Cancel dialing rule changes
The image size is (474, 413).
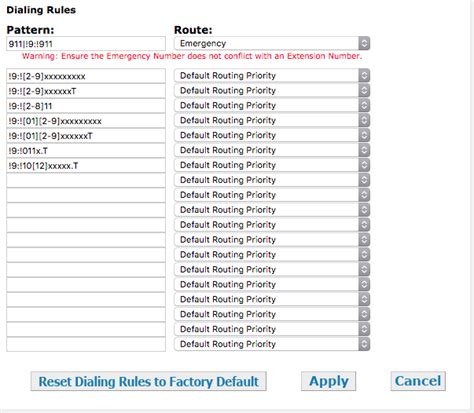pos(418,381)
